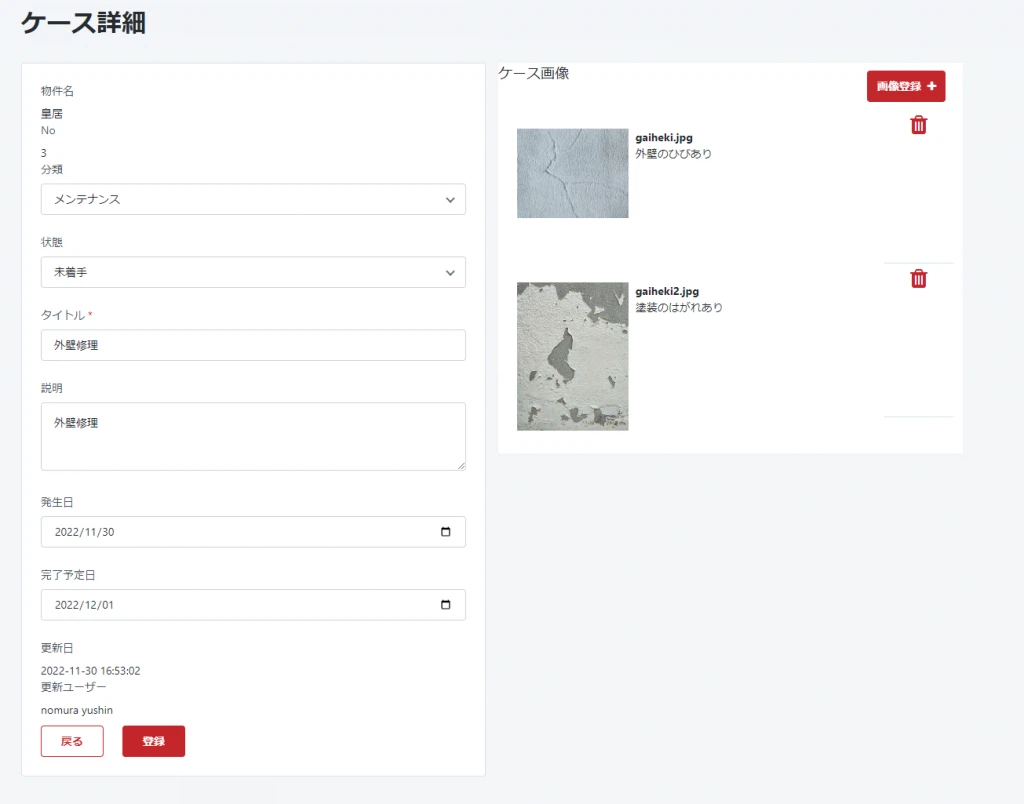Click the 発生日 field showing 2022/11/30
This screenshot has height=804, width=1024.
[253, 532]
